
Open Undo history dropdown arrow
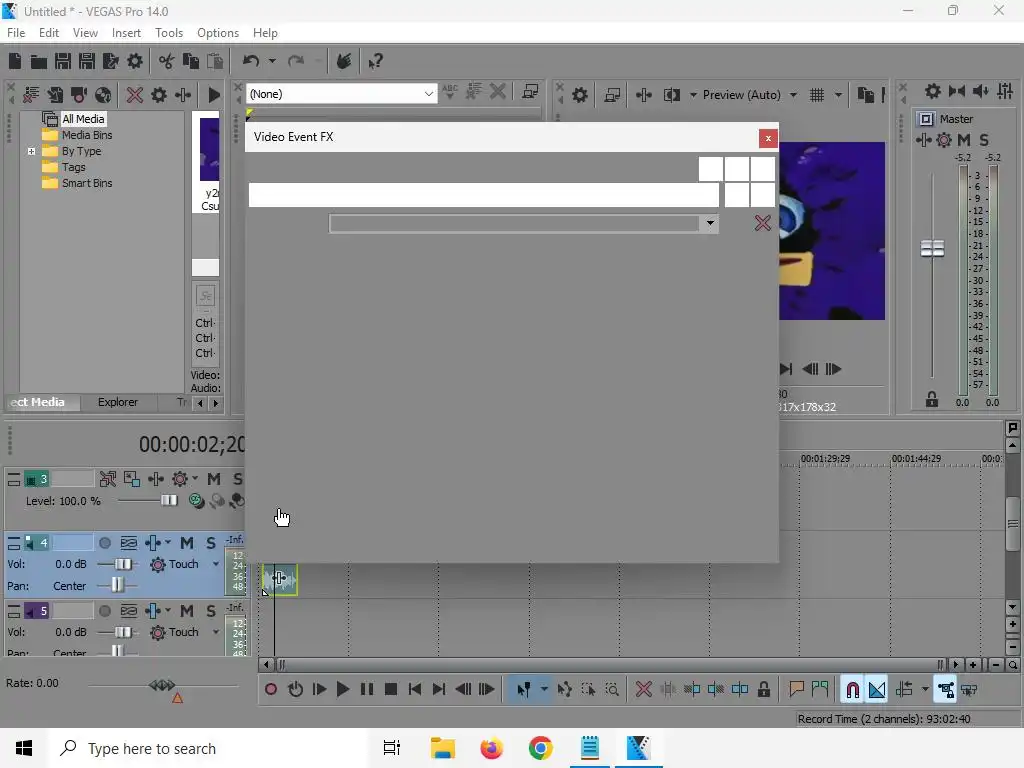pyautogui.click(x=272, y=61)
